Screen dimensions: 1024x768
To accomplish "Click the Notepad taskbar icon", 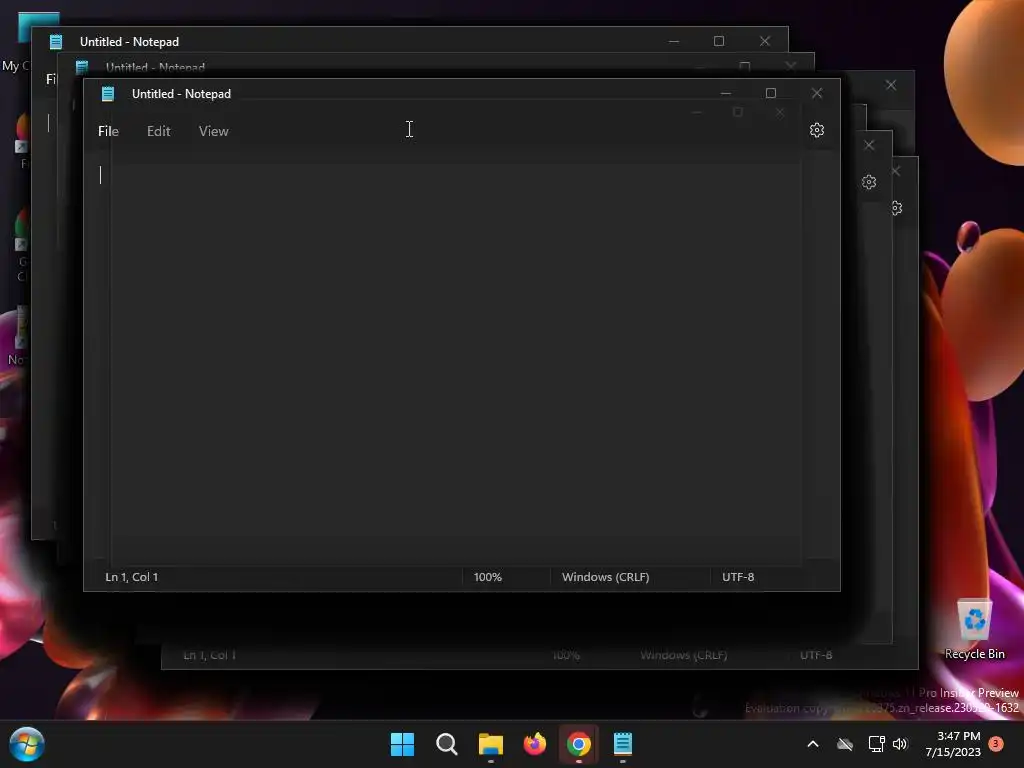I will (623, 744).
